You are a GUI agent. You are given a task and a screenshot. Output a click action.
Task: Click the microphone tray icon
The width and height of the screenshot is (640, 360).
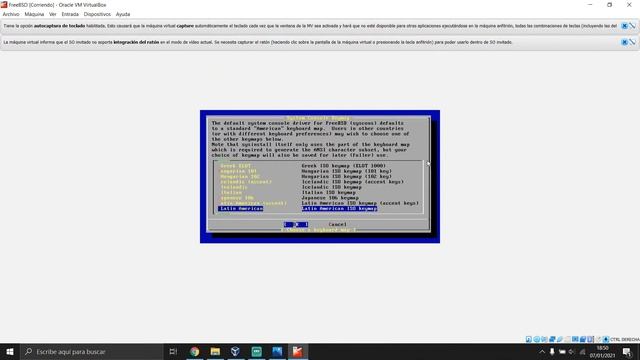pos(552,351)
